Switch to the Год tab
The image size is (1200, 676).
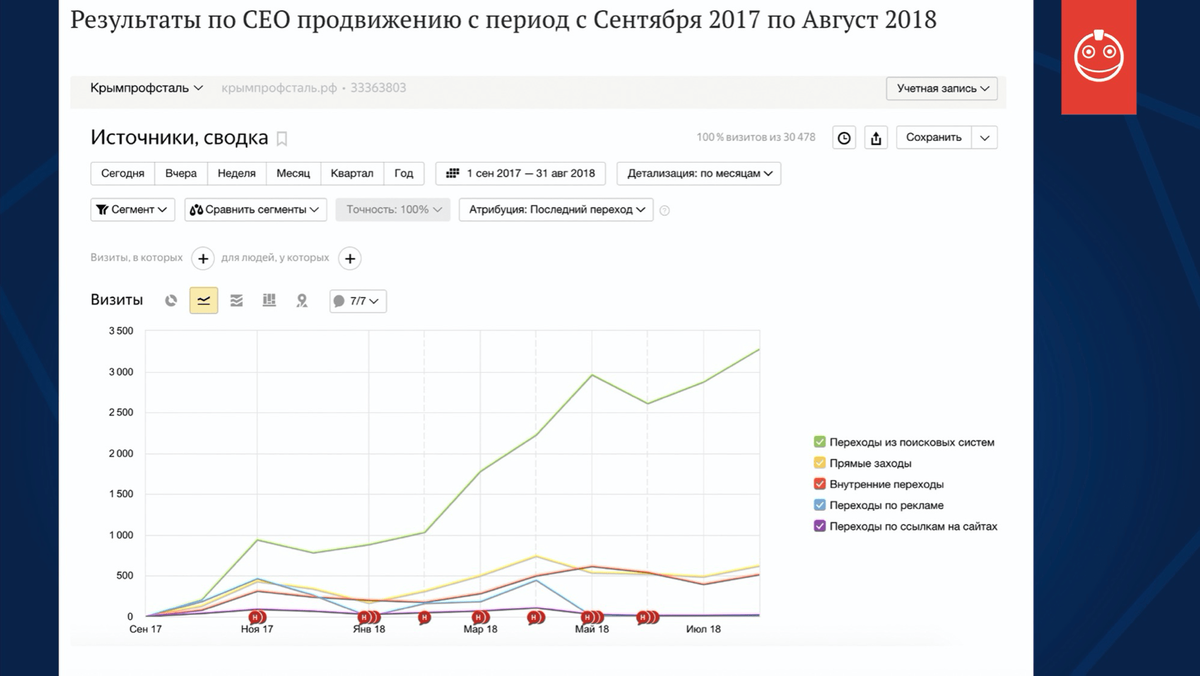pos(404,173)
